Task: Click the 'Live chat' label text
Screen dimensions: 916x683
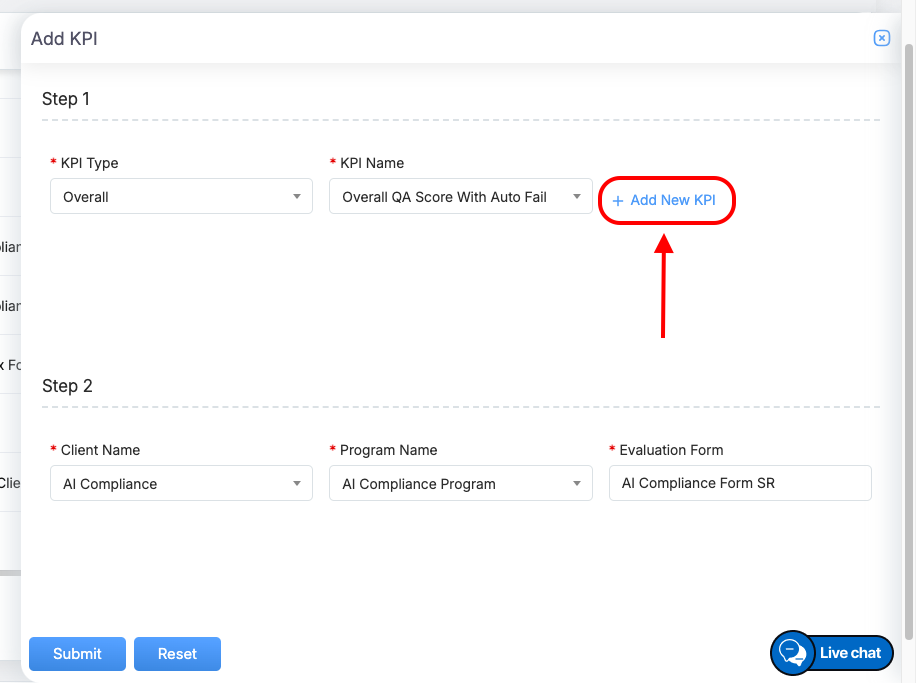Action: point(850,653)
